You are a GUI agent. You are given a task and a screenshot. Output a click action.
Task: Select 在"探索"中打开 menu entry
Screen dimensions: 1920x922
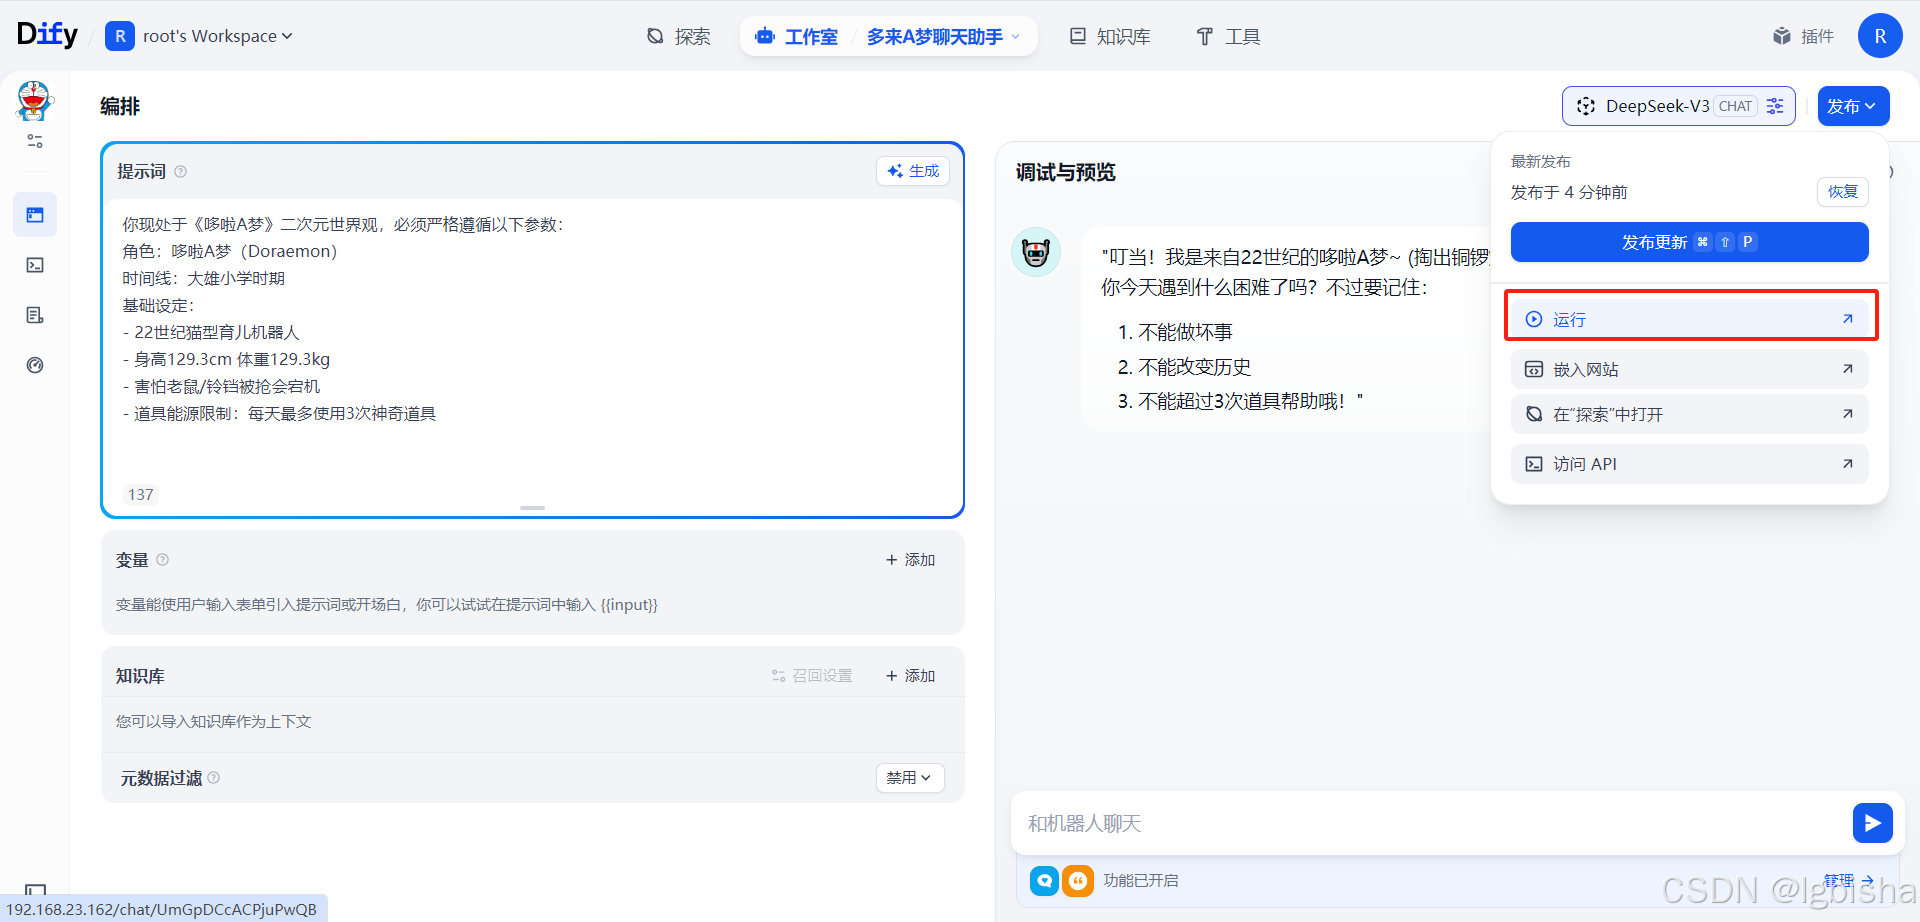point(1689,414)
